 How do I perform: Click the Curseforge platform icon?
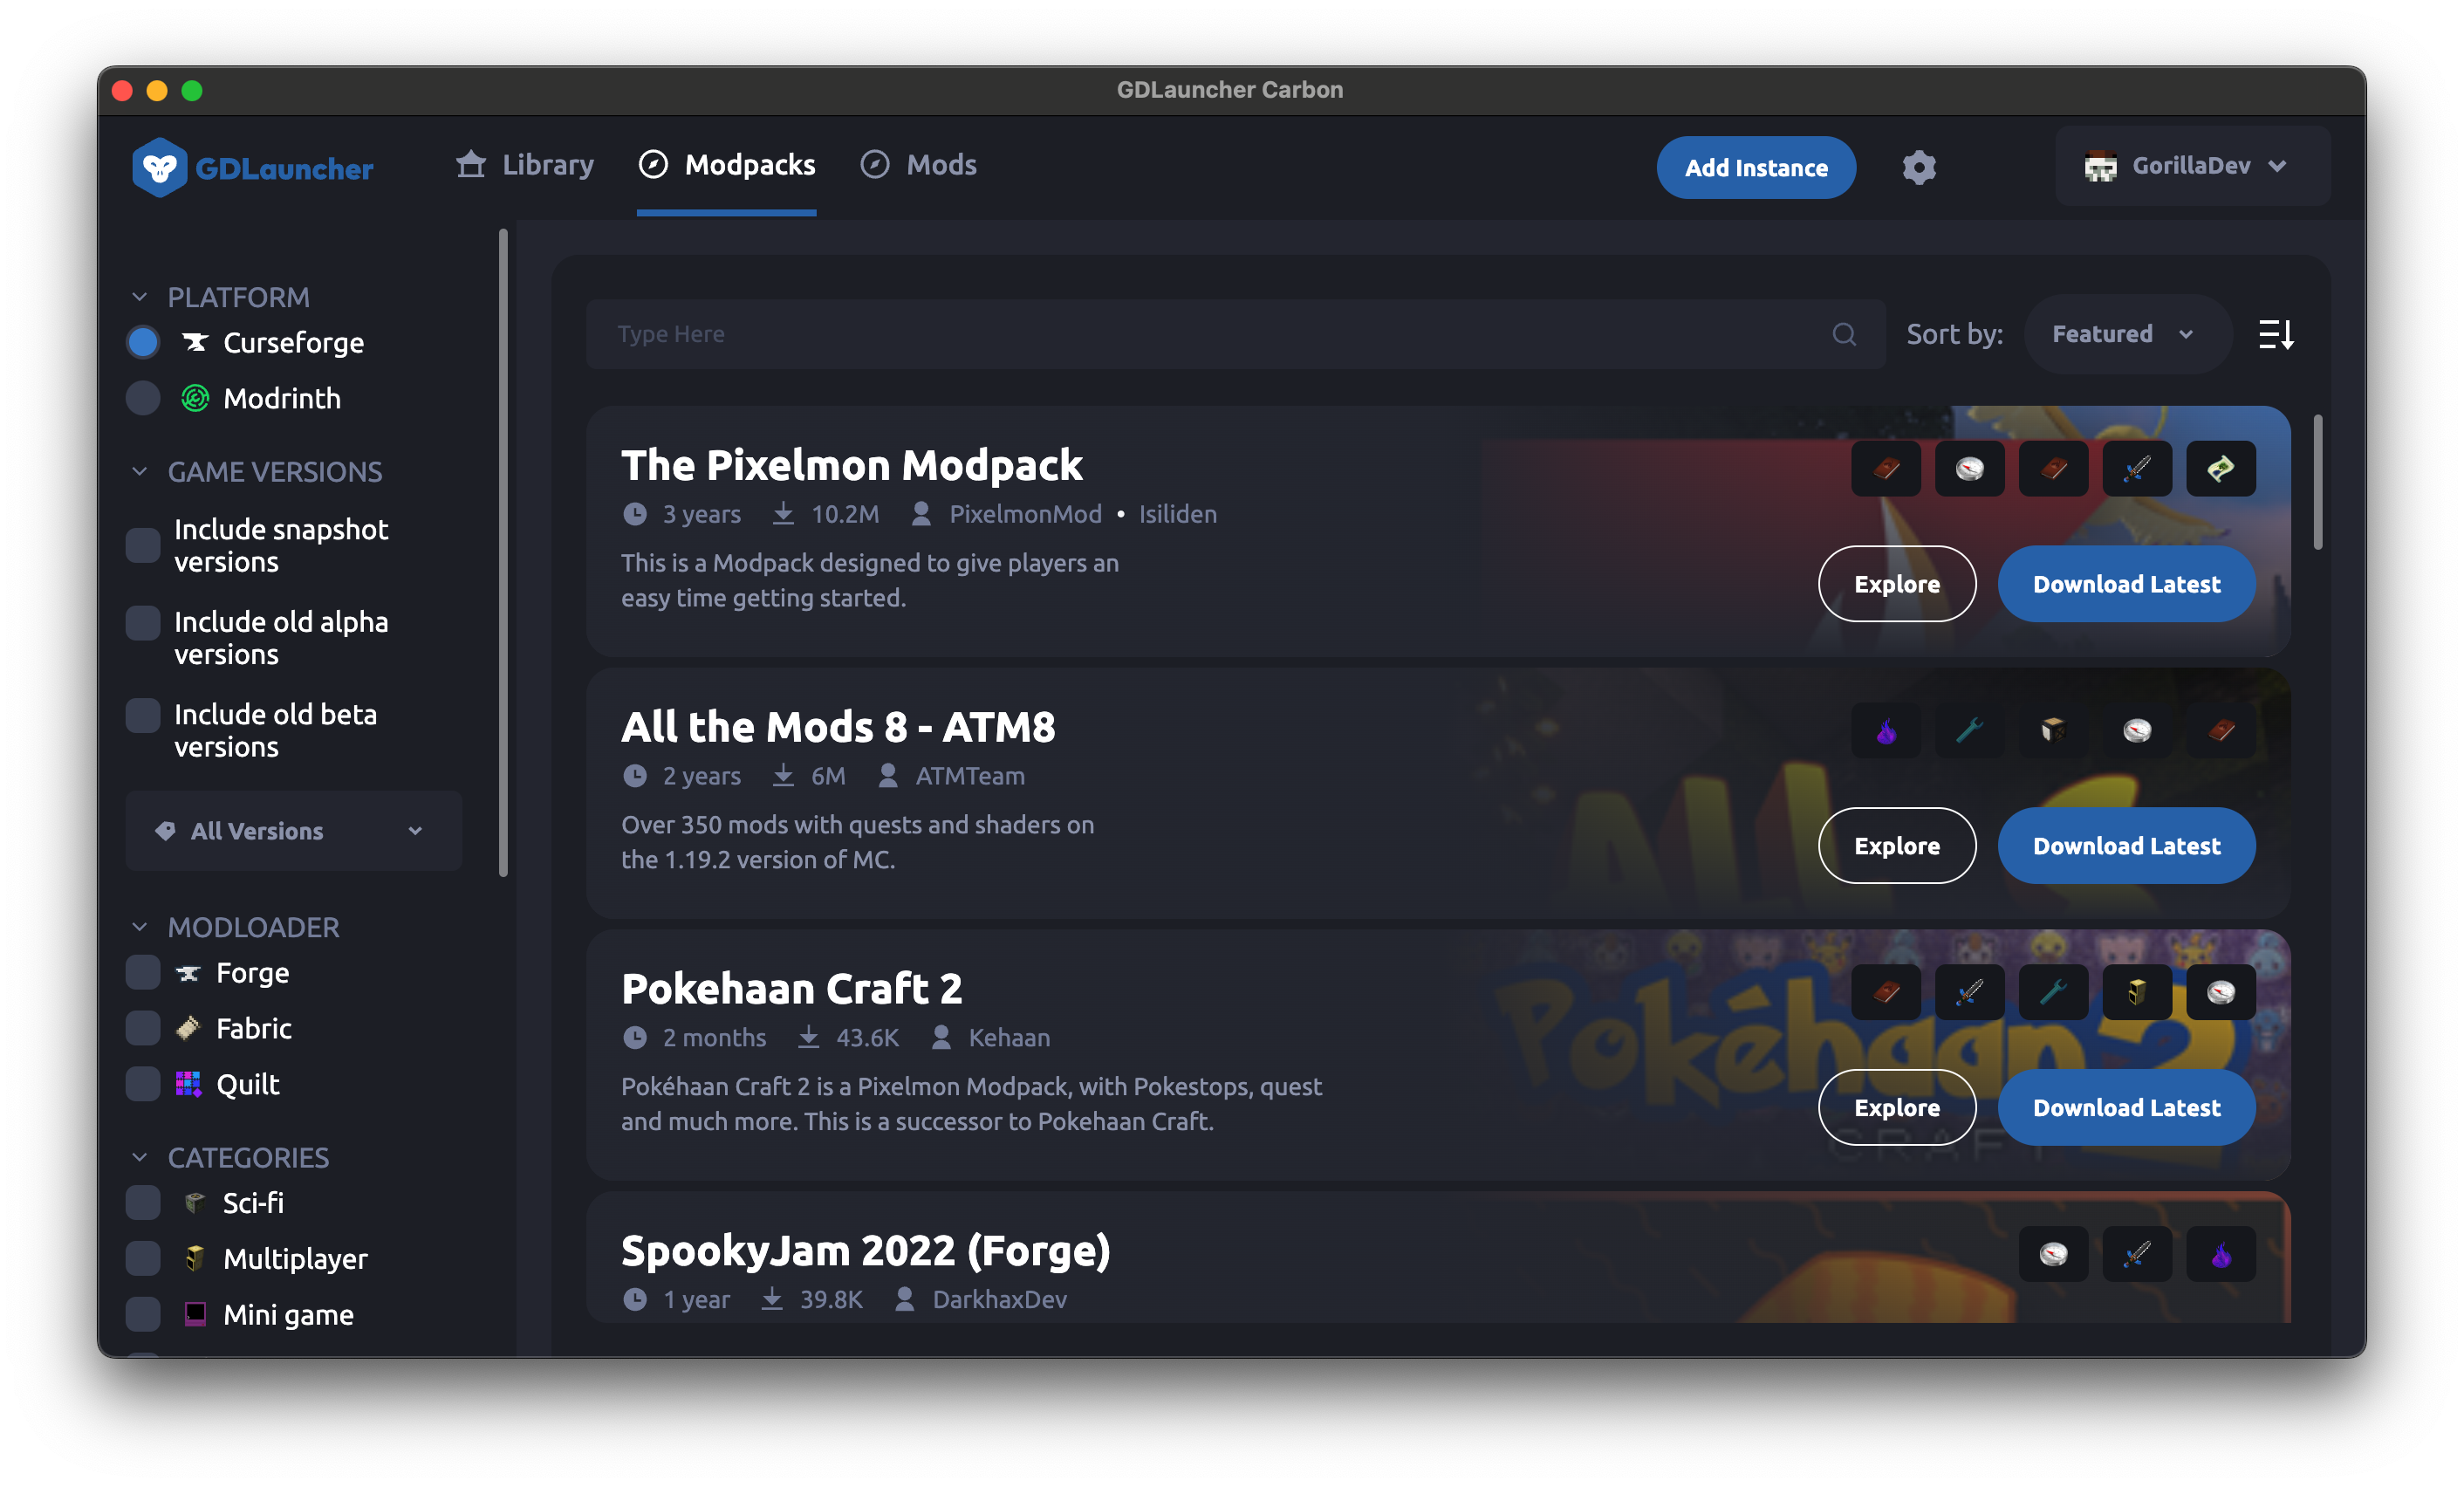[194, 343]
